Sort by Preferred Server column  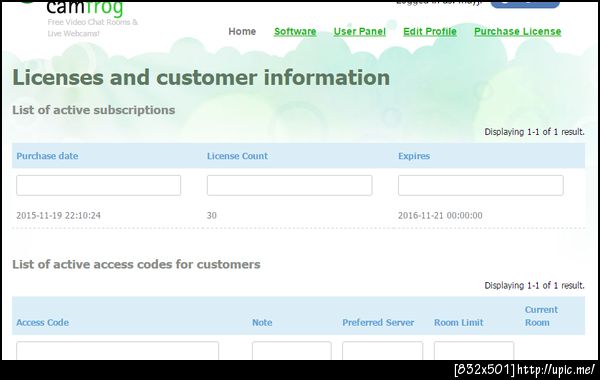coord(378,323)
